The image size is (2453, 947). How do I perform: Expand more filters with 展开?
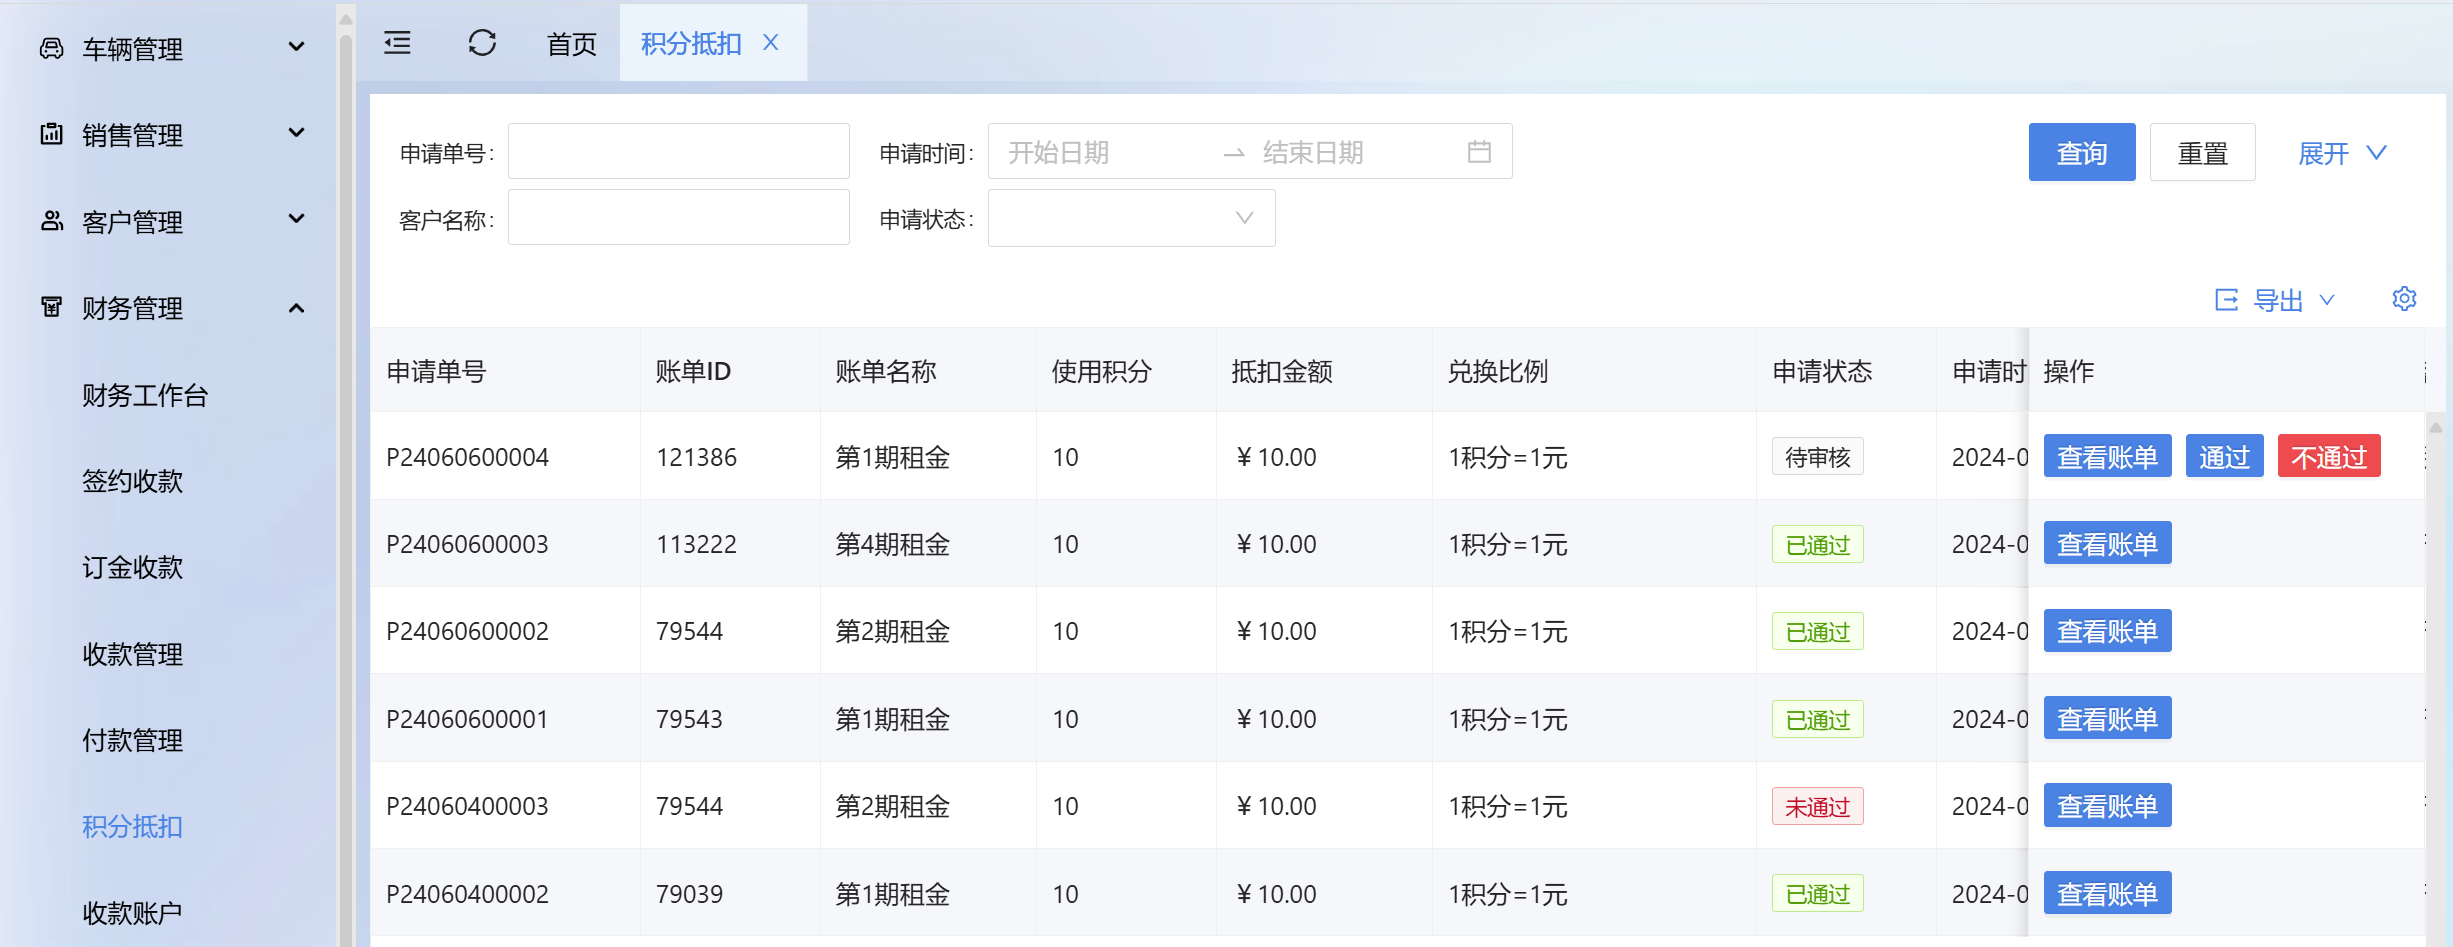click(2341, 153)
